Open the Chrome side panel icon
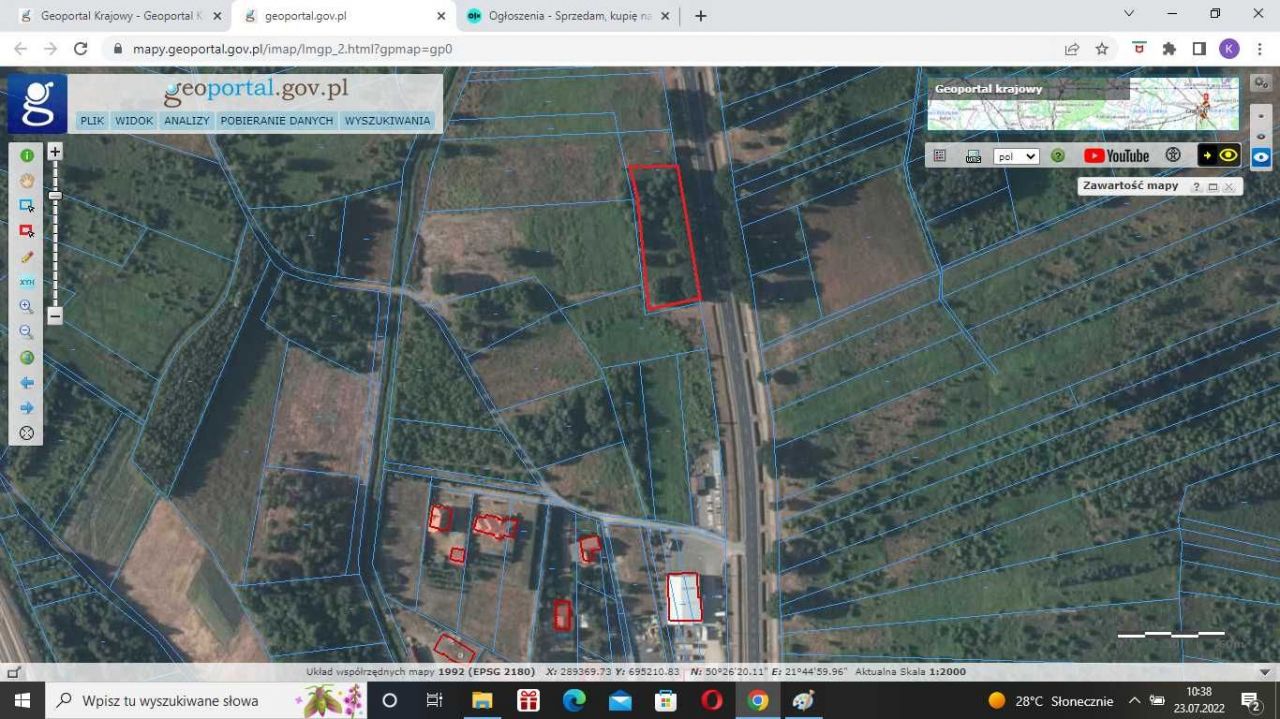This screenshot has width=1280, height=719. click(x=1199, y=48)
